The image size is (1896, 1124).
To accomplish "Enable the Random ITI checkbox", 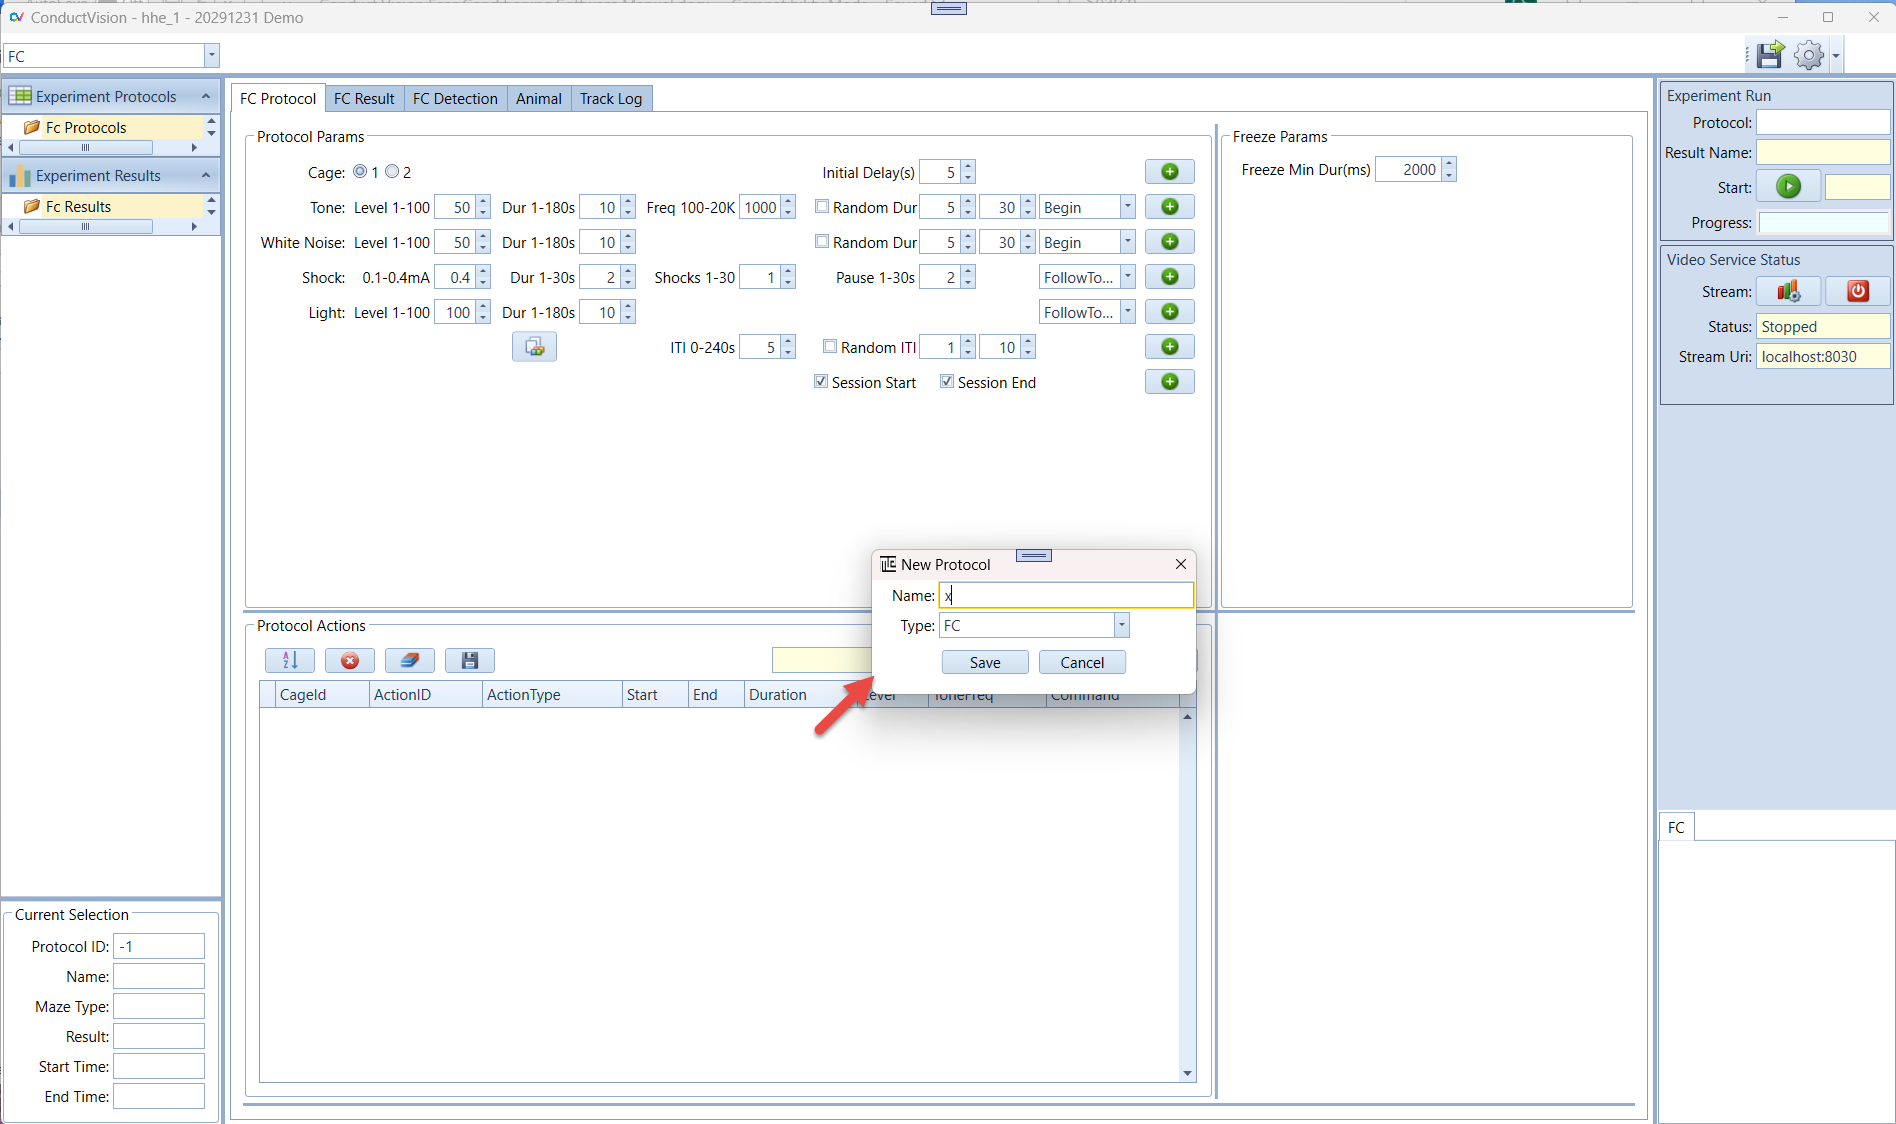I will pos(829,347).
